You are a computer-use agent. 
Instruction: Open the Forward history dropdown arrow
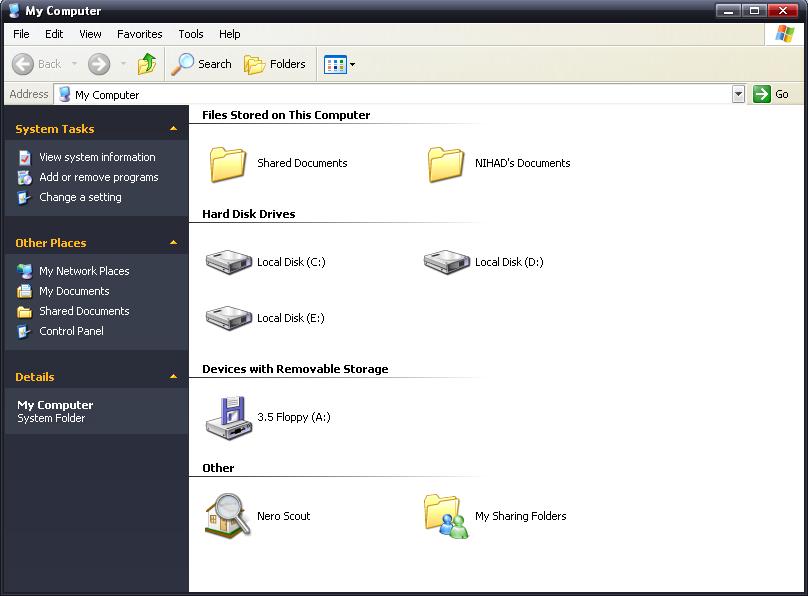[x=123, y=64]
